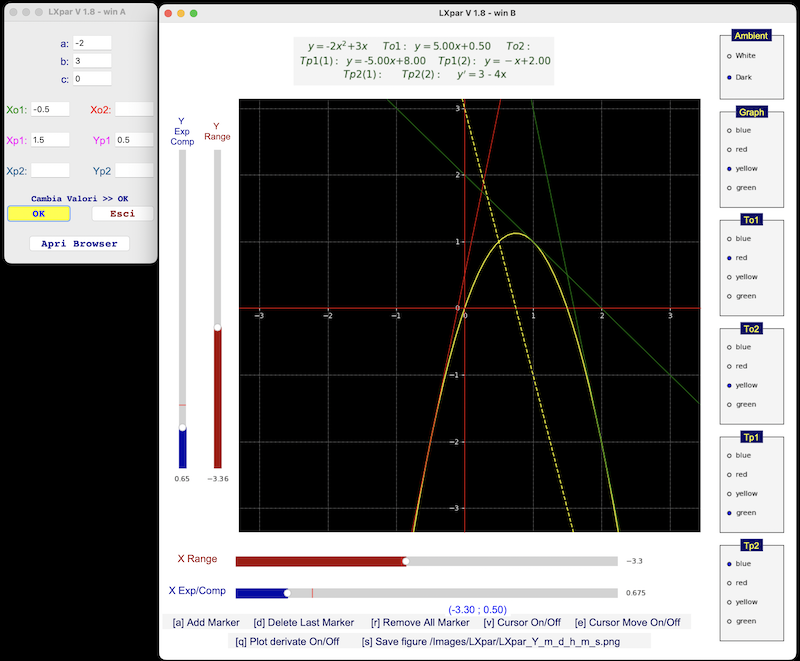Click the [d] Delete Last Marker label
The width and height of the screenshot is (800, 661).
coord(304,623)
